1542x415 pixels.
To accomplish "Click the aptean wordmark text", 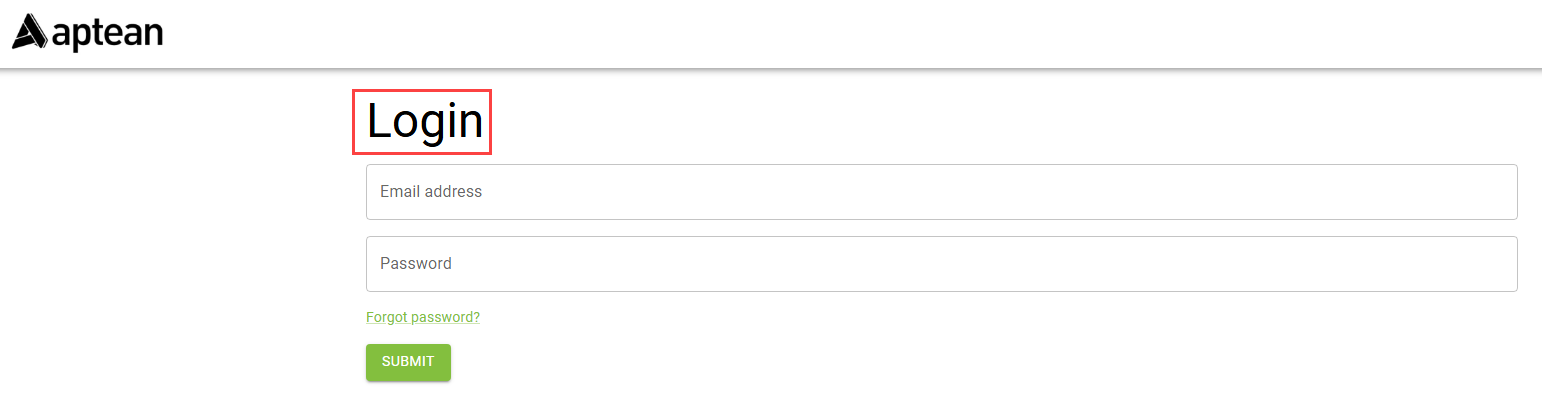I will pos(107,34).
